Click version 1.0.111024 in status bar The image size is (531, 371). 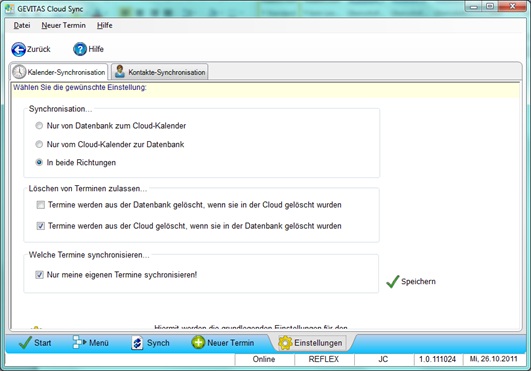point(438,359)
